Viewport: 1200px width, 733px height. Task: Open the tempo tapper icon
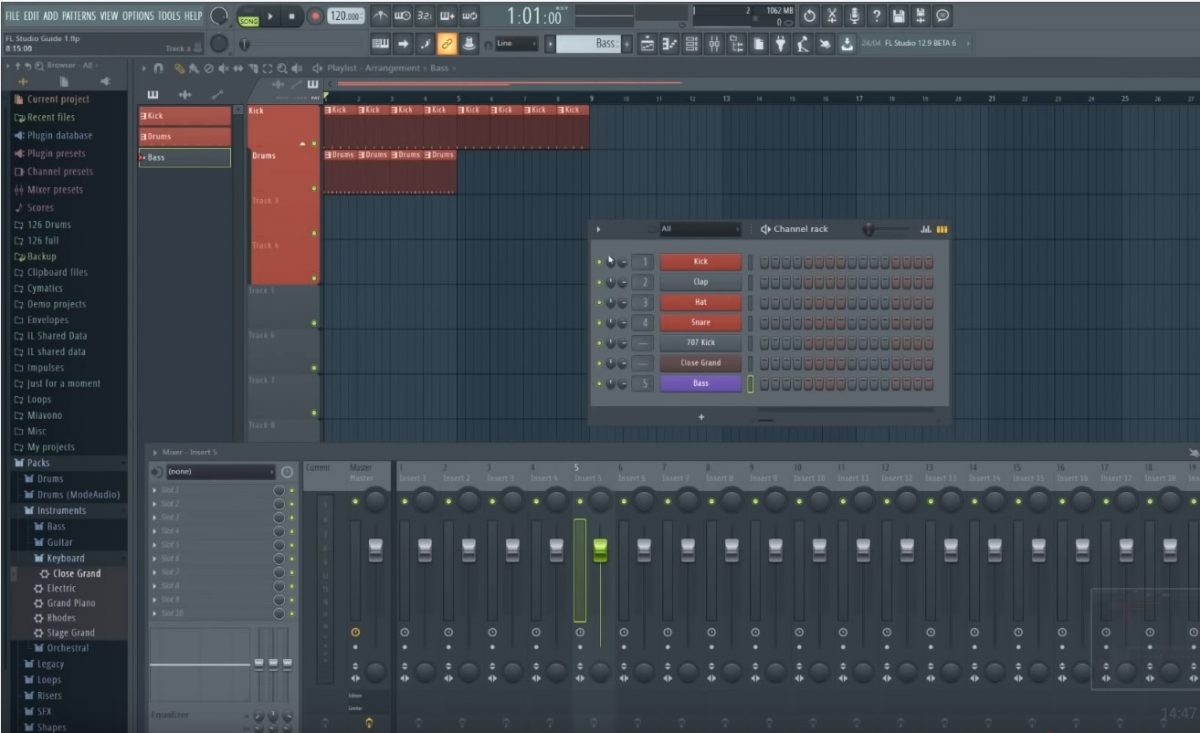coord(803,43)
